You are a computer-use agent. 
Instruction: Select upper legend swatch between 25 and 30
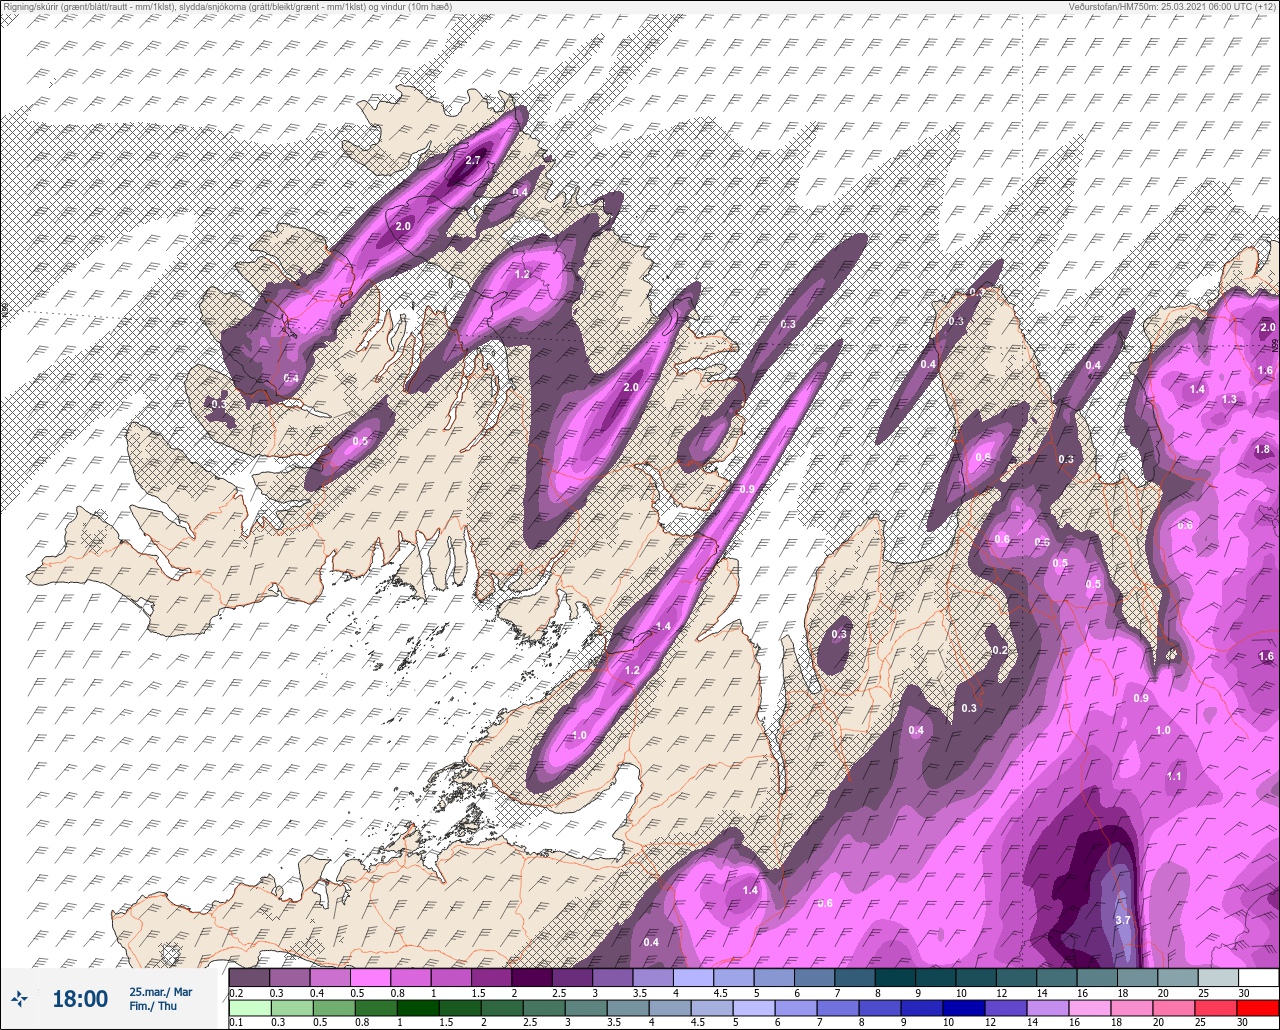[1218, 977]
